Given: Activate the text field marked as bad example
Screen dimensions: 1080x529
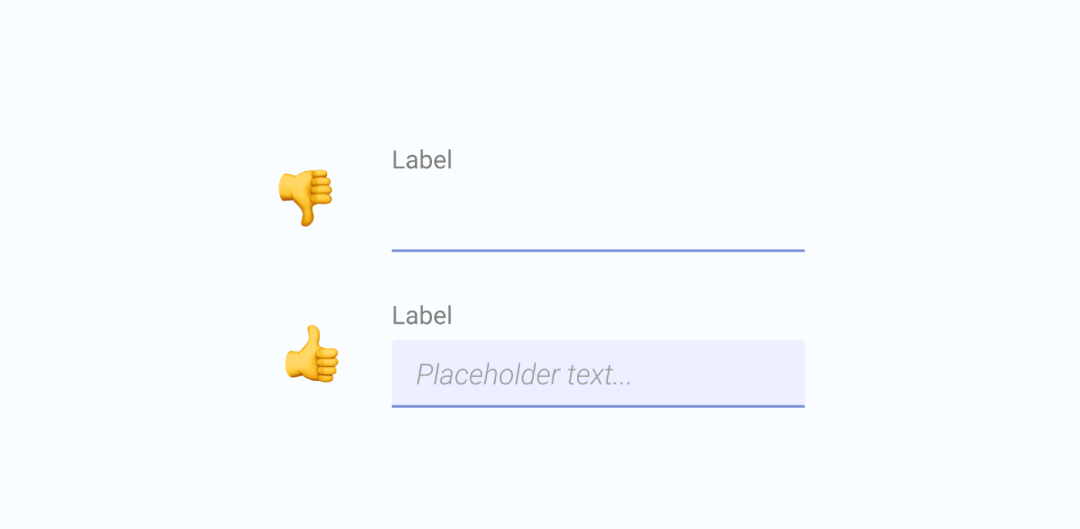Looking at the screenshot, I should coord(598,216).
